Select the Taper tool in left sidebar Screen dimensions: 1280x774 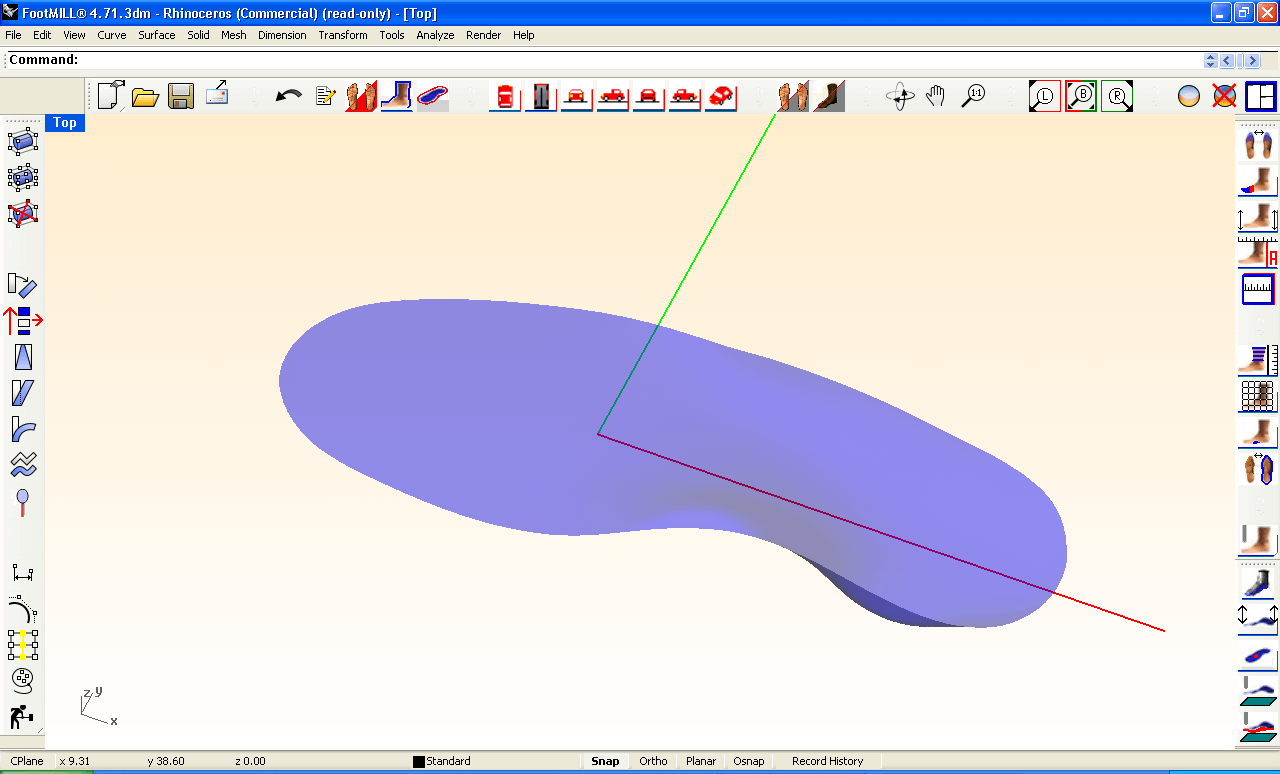(x=23, y=356)
